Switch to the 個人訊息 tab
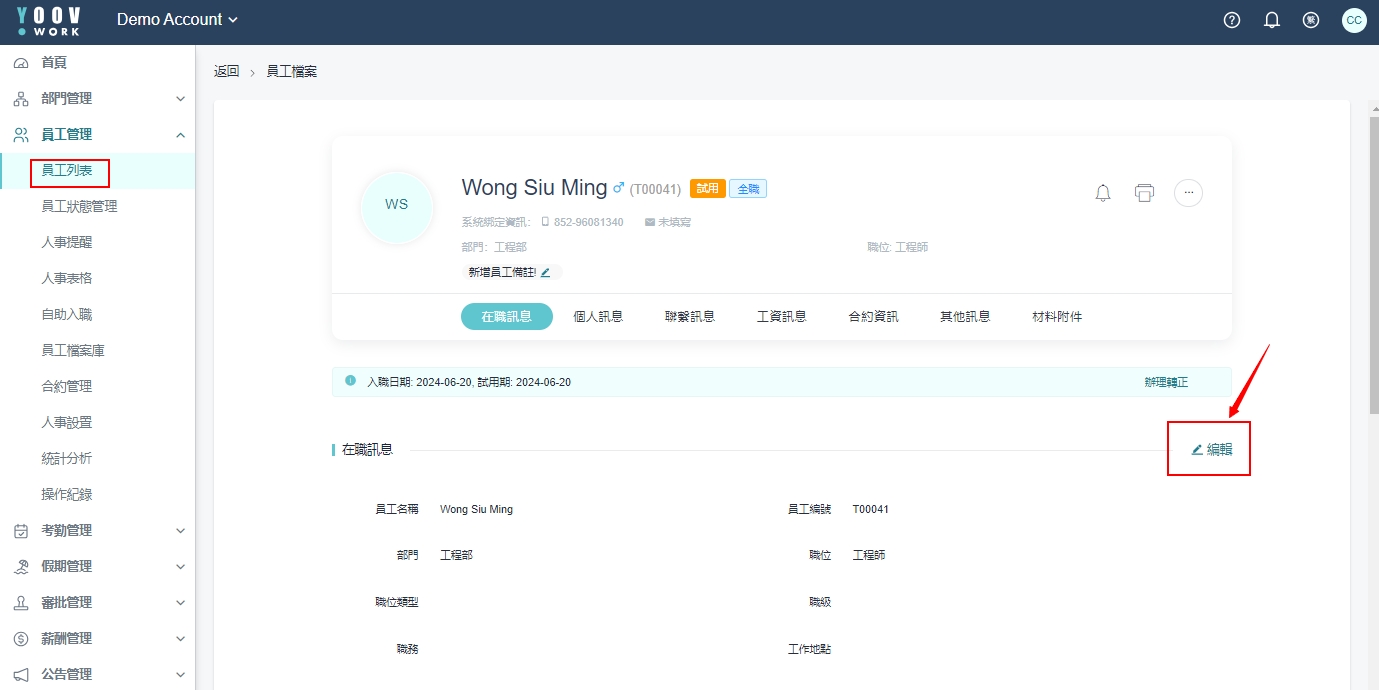The image size is (1379, 690). coord(598,316)
